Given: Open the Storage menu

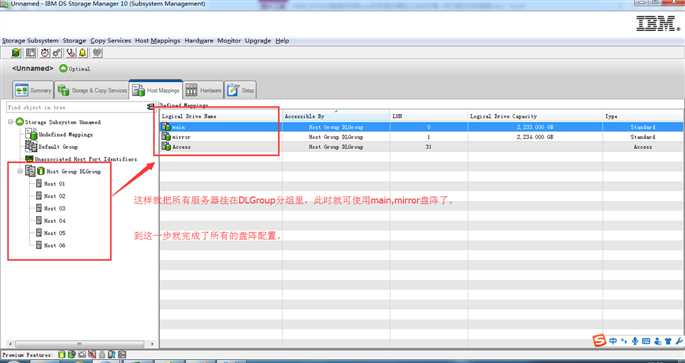Looking at the screenshot, I should [74, 41].
